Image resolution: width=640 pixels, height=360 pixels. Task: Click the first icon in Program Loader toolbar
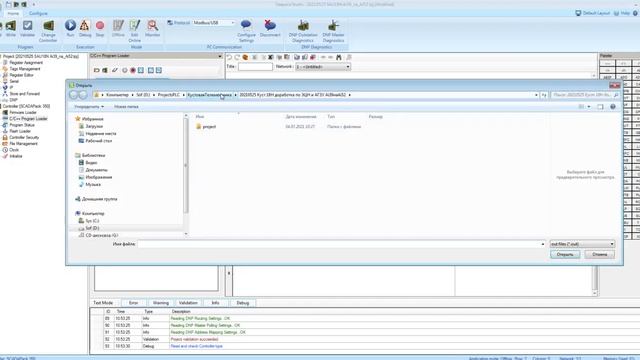pyautogui.click(x=97, y=70)
